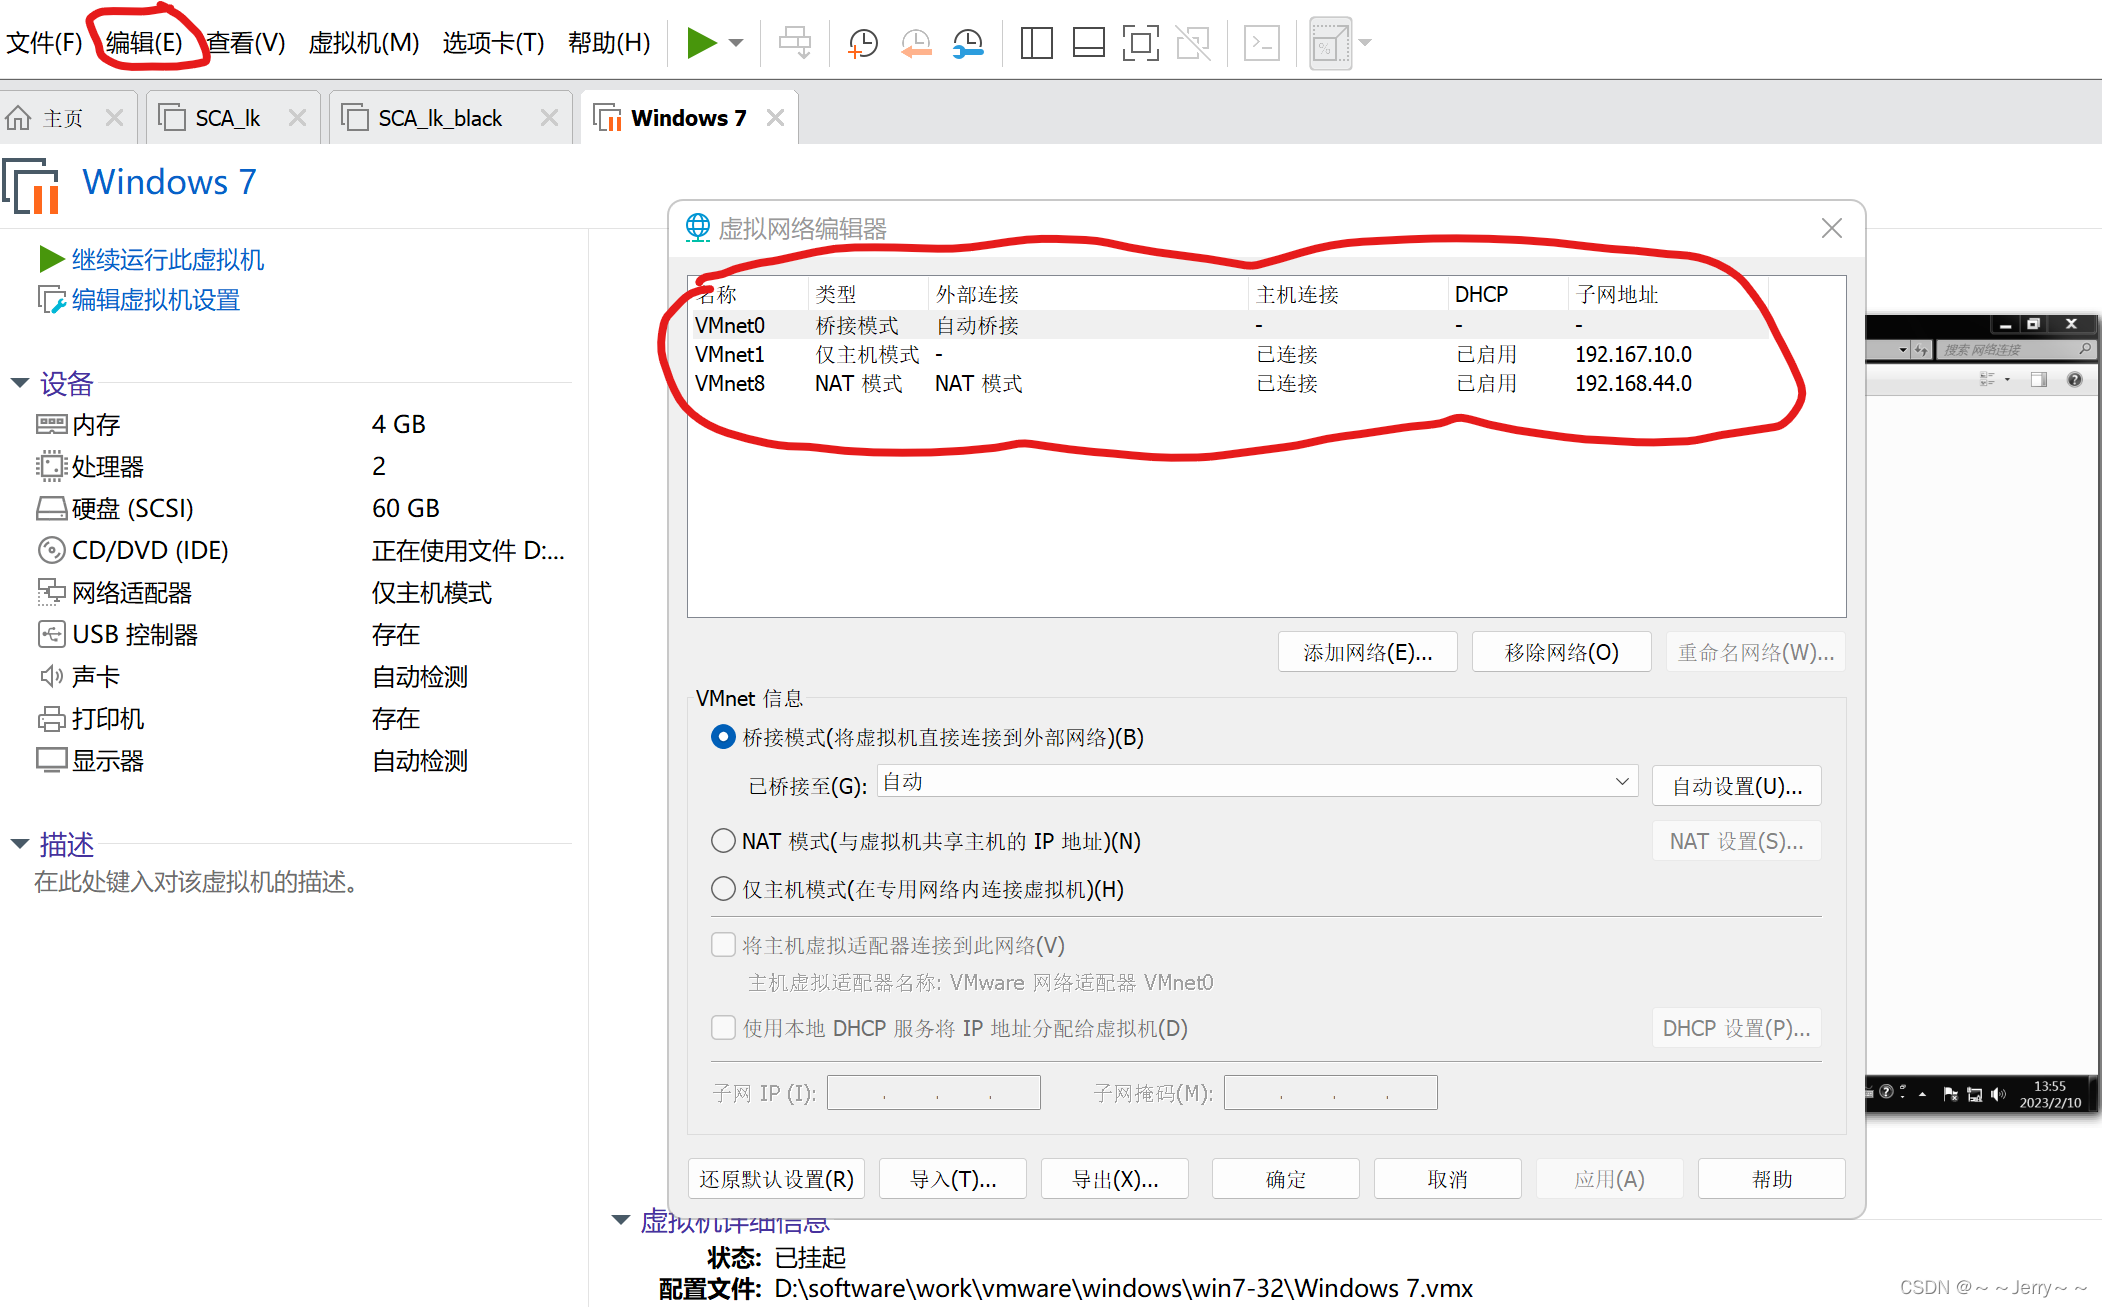Take a snapshot with the clock-plus icon
This screenshot has height=1307, width=2102.
coord(862,43)
